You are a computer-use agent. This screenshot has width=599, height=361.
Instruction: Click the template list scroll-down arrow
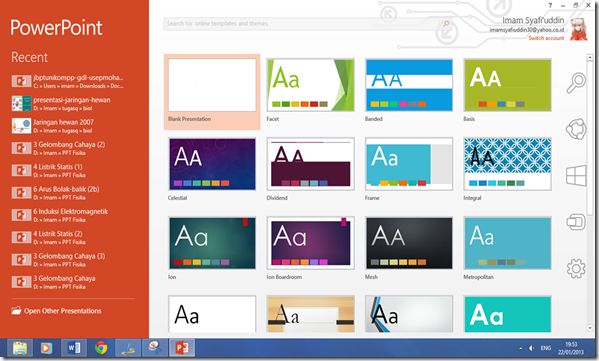coord(590,328)
